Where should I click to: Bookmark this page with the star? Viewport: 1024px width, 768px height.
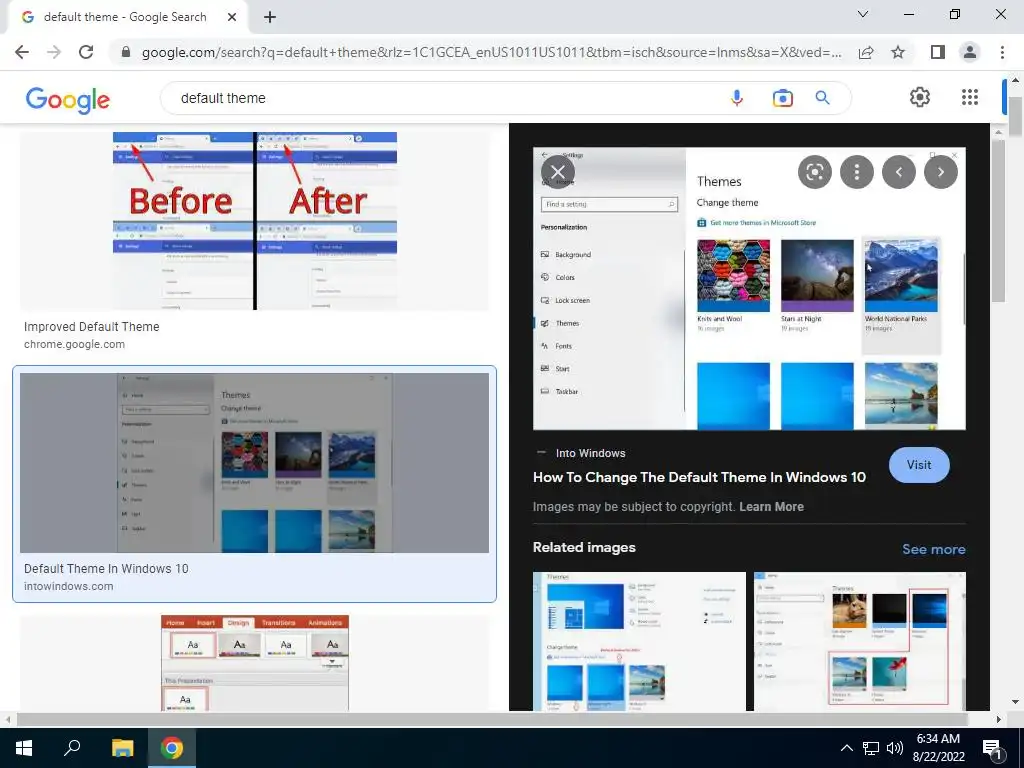tap(898, 52)
